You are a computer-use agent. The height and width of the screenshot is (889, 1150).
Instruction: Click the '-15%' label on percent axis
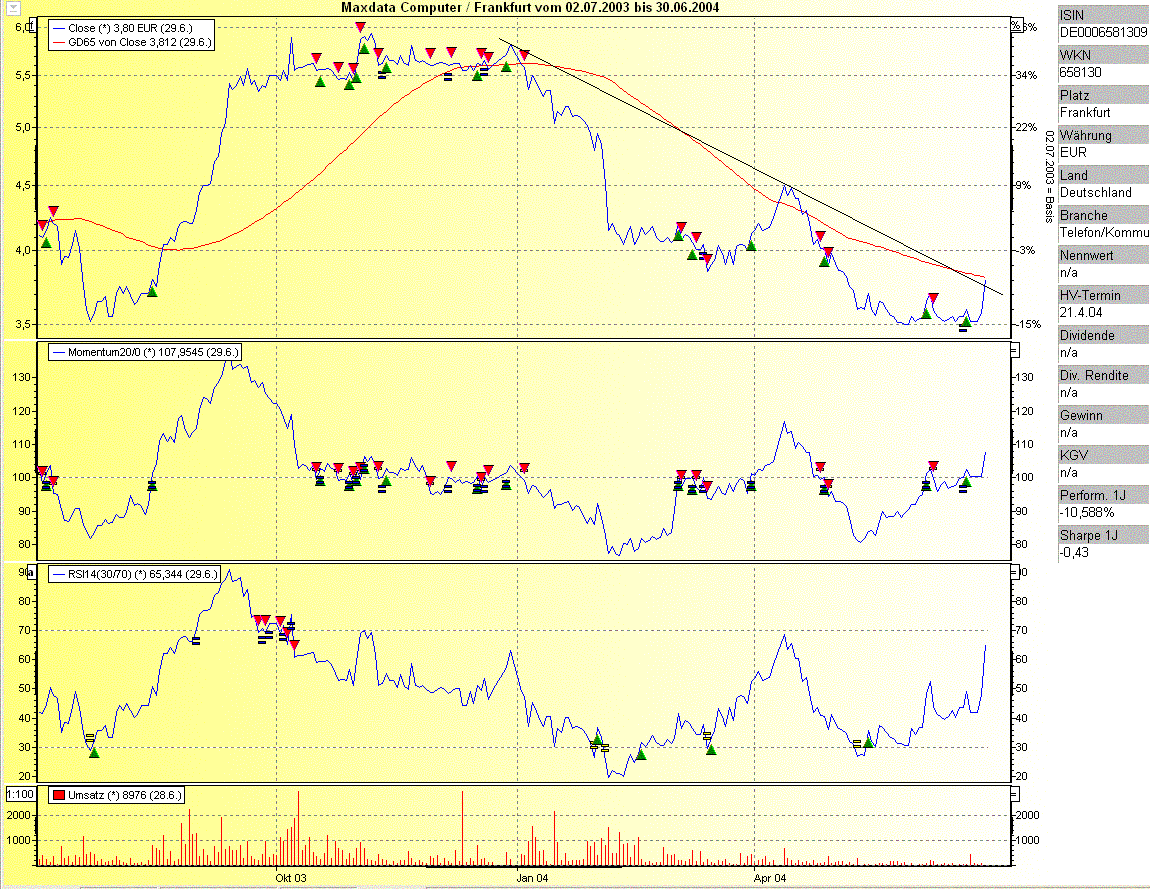tap(1027, 324)
